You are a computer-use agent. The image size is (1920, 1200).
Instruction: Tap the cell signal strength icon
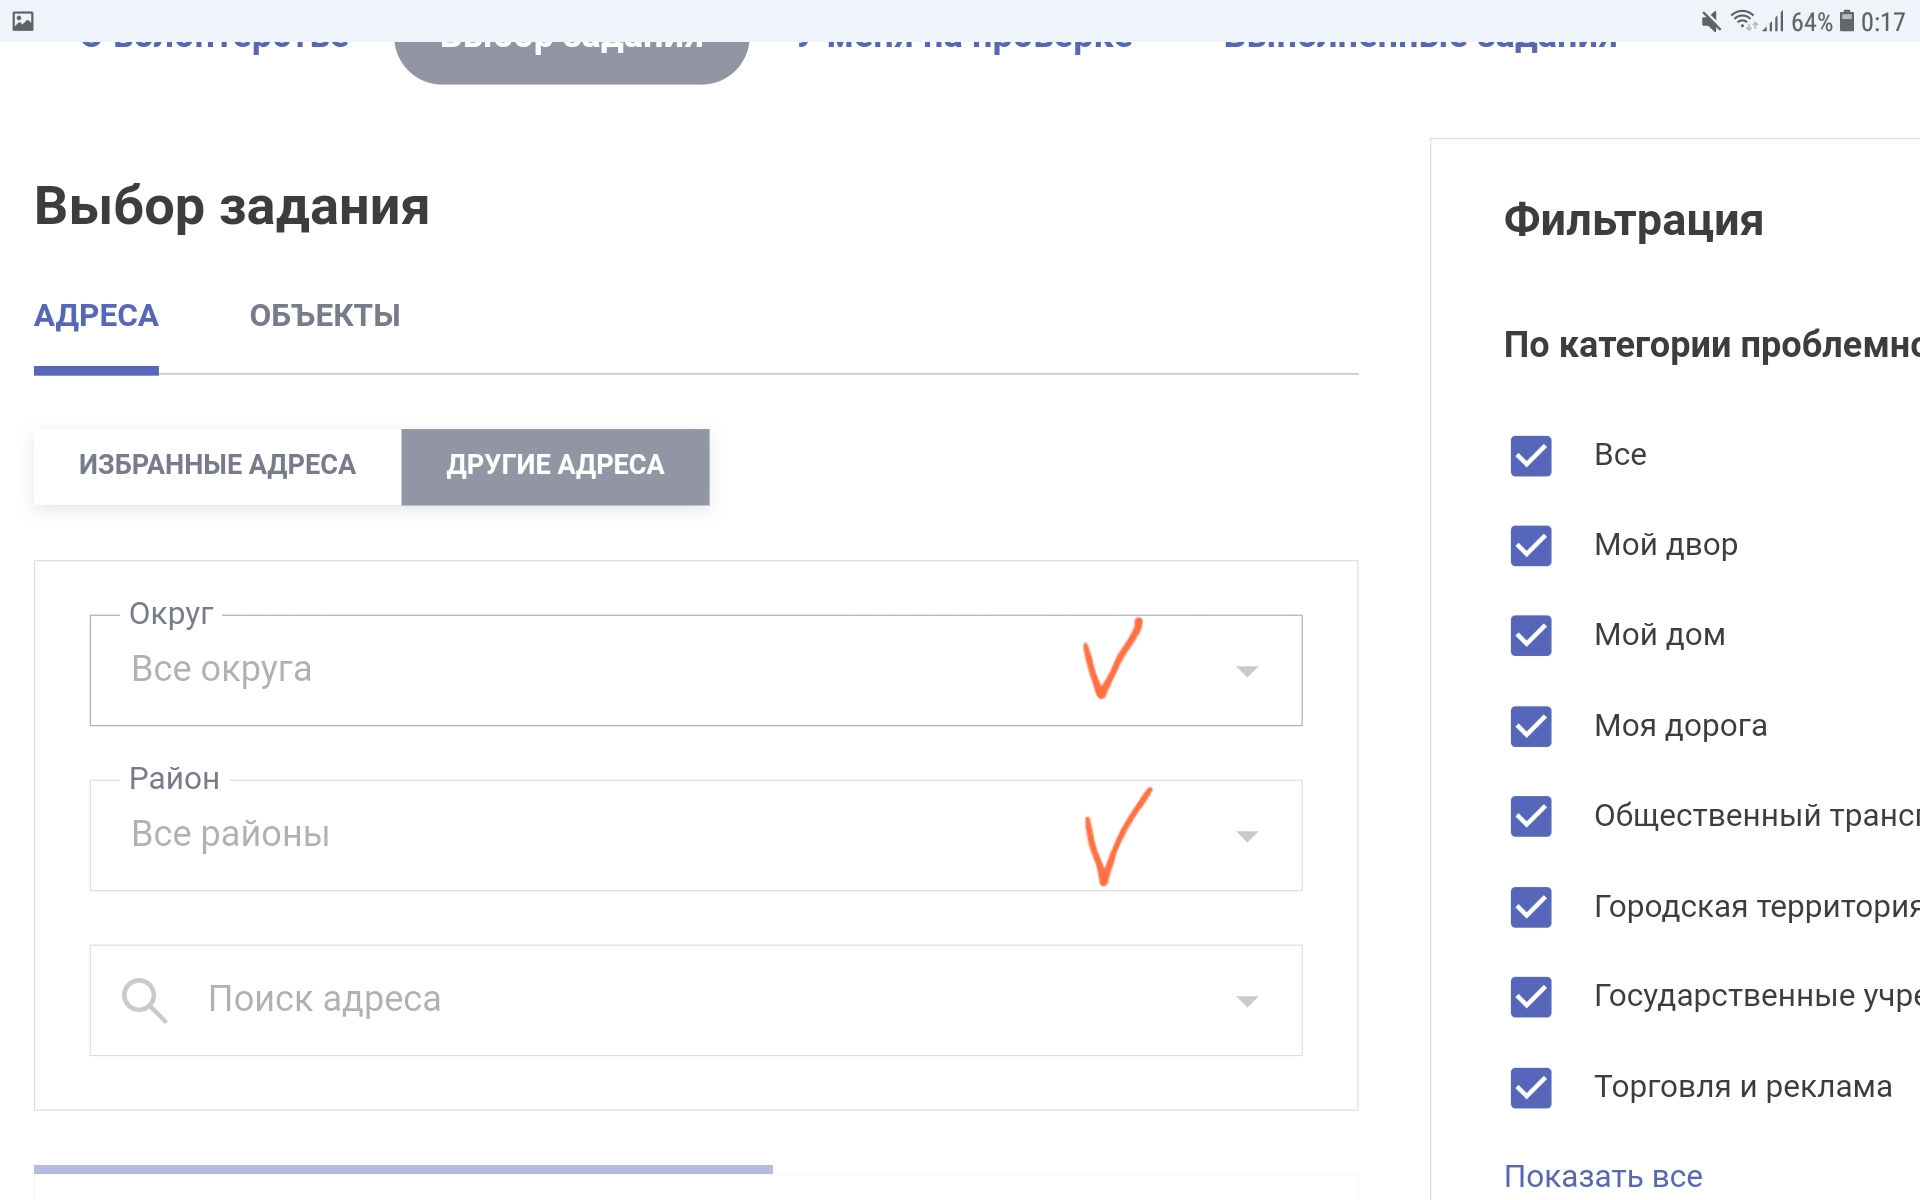1774,21
